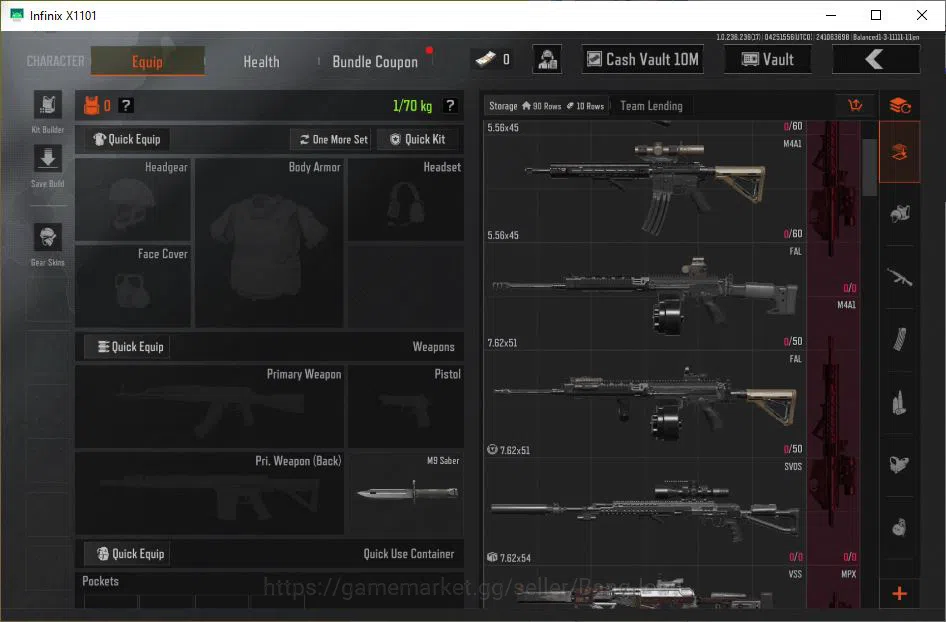This screenshot has width=946, height=622.
Task: Select the Storage 90 Rows tab
Action: point(547,106)
